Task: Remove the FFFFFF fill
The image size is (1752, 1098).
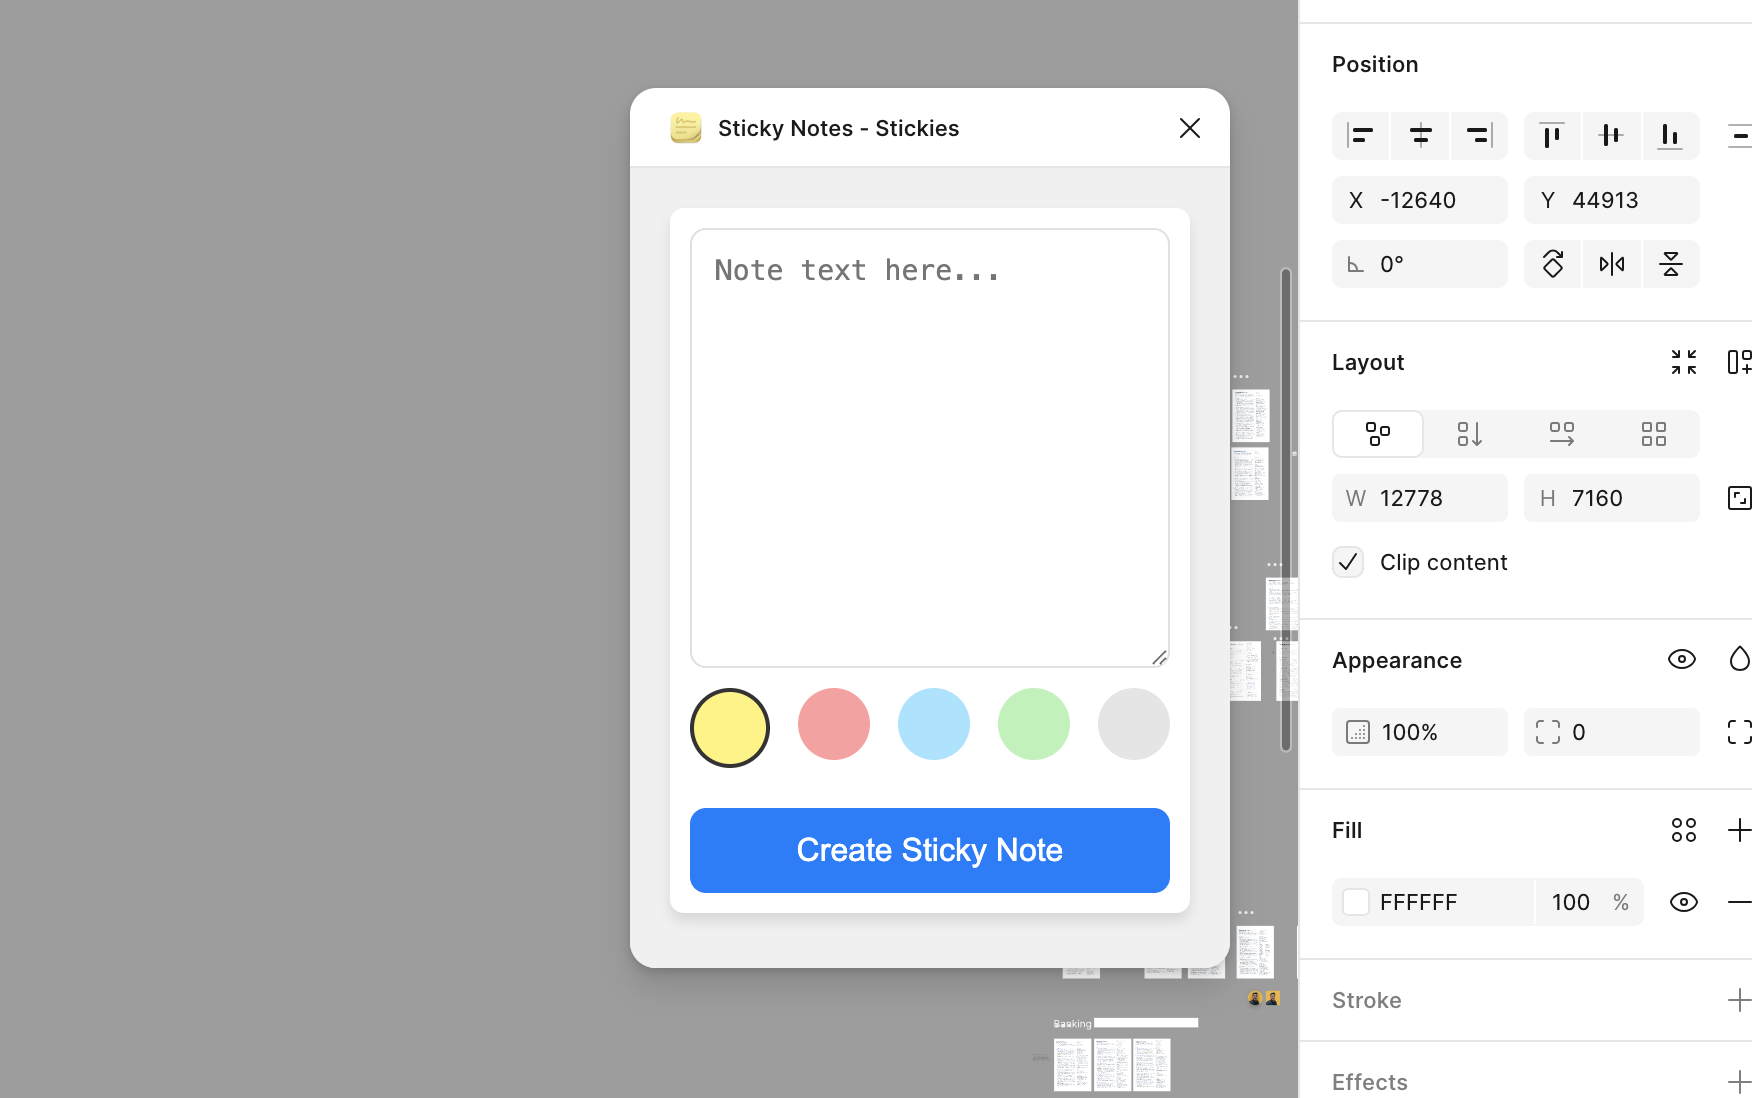Action: (1741, 901)
